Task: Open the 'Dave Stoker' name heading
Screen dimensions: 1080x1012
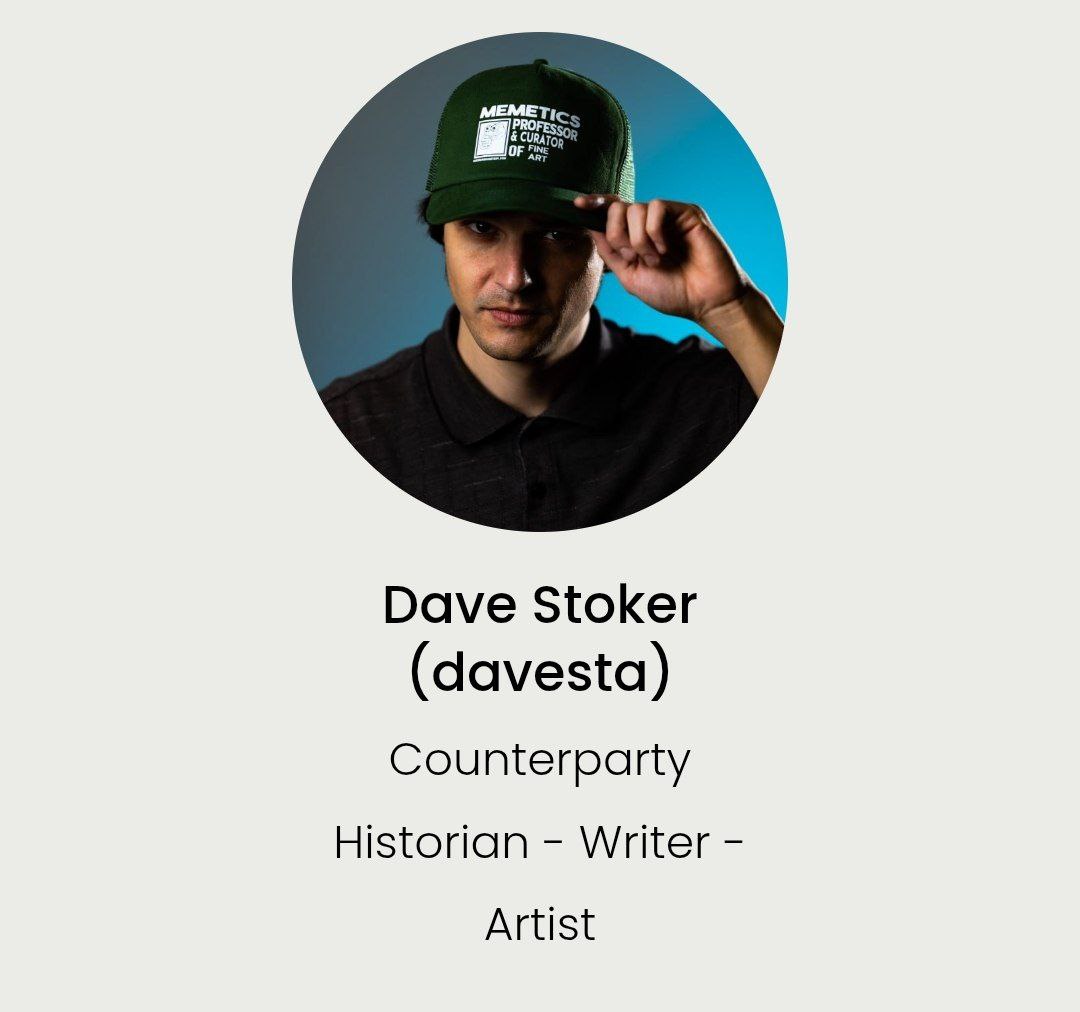Action: (x=539, y=605)
